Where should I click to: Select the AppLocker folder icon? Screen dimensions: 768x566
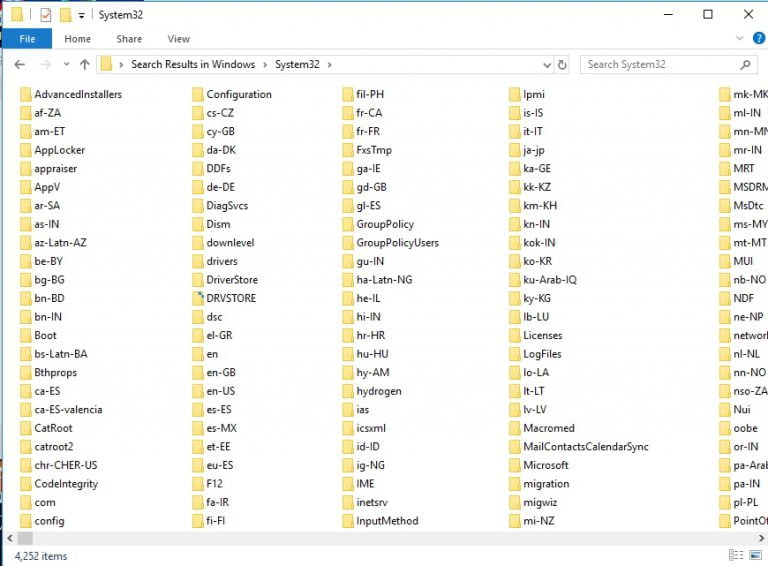(x=25, y=150)
